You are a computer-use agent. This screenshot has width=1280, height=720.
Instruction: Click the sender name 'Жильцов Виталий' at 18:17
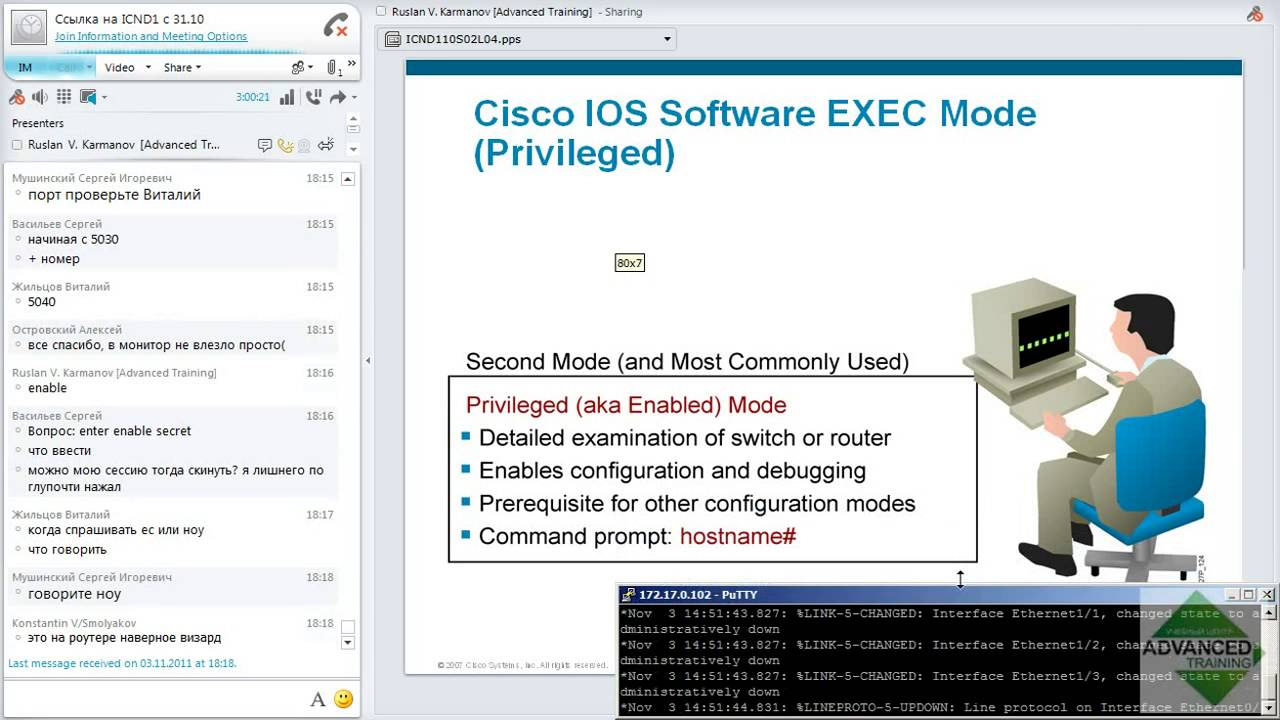(x=61, y=515)
